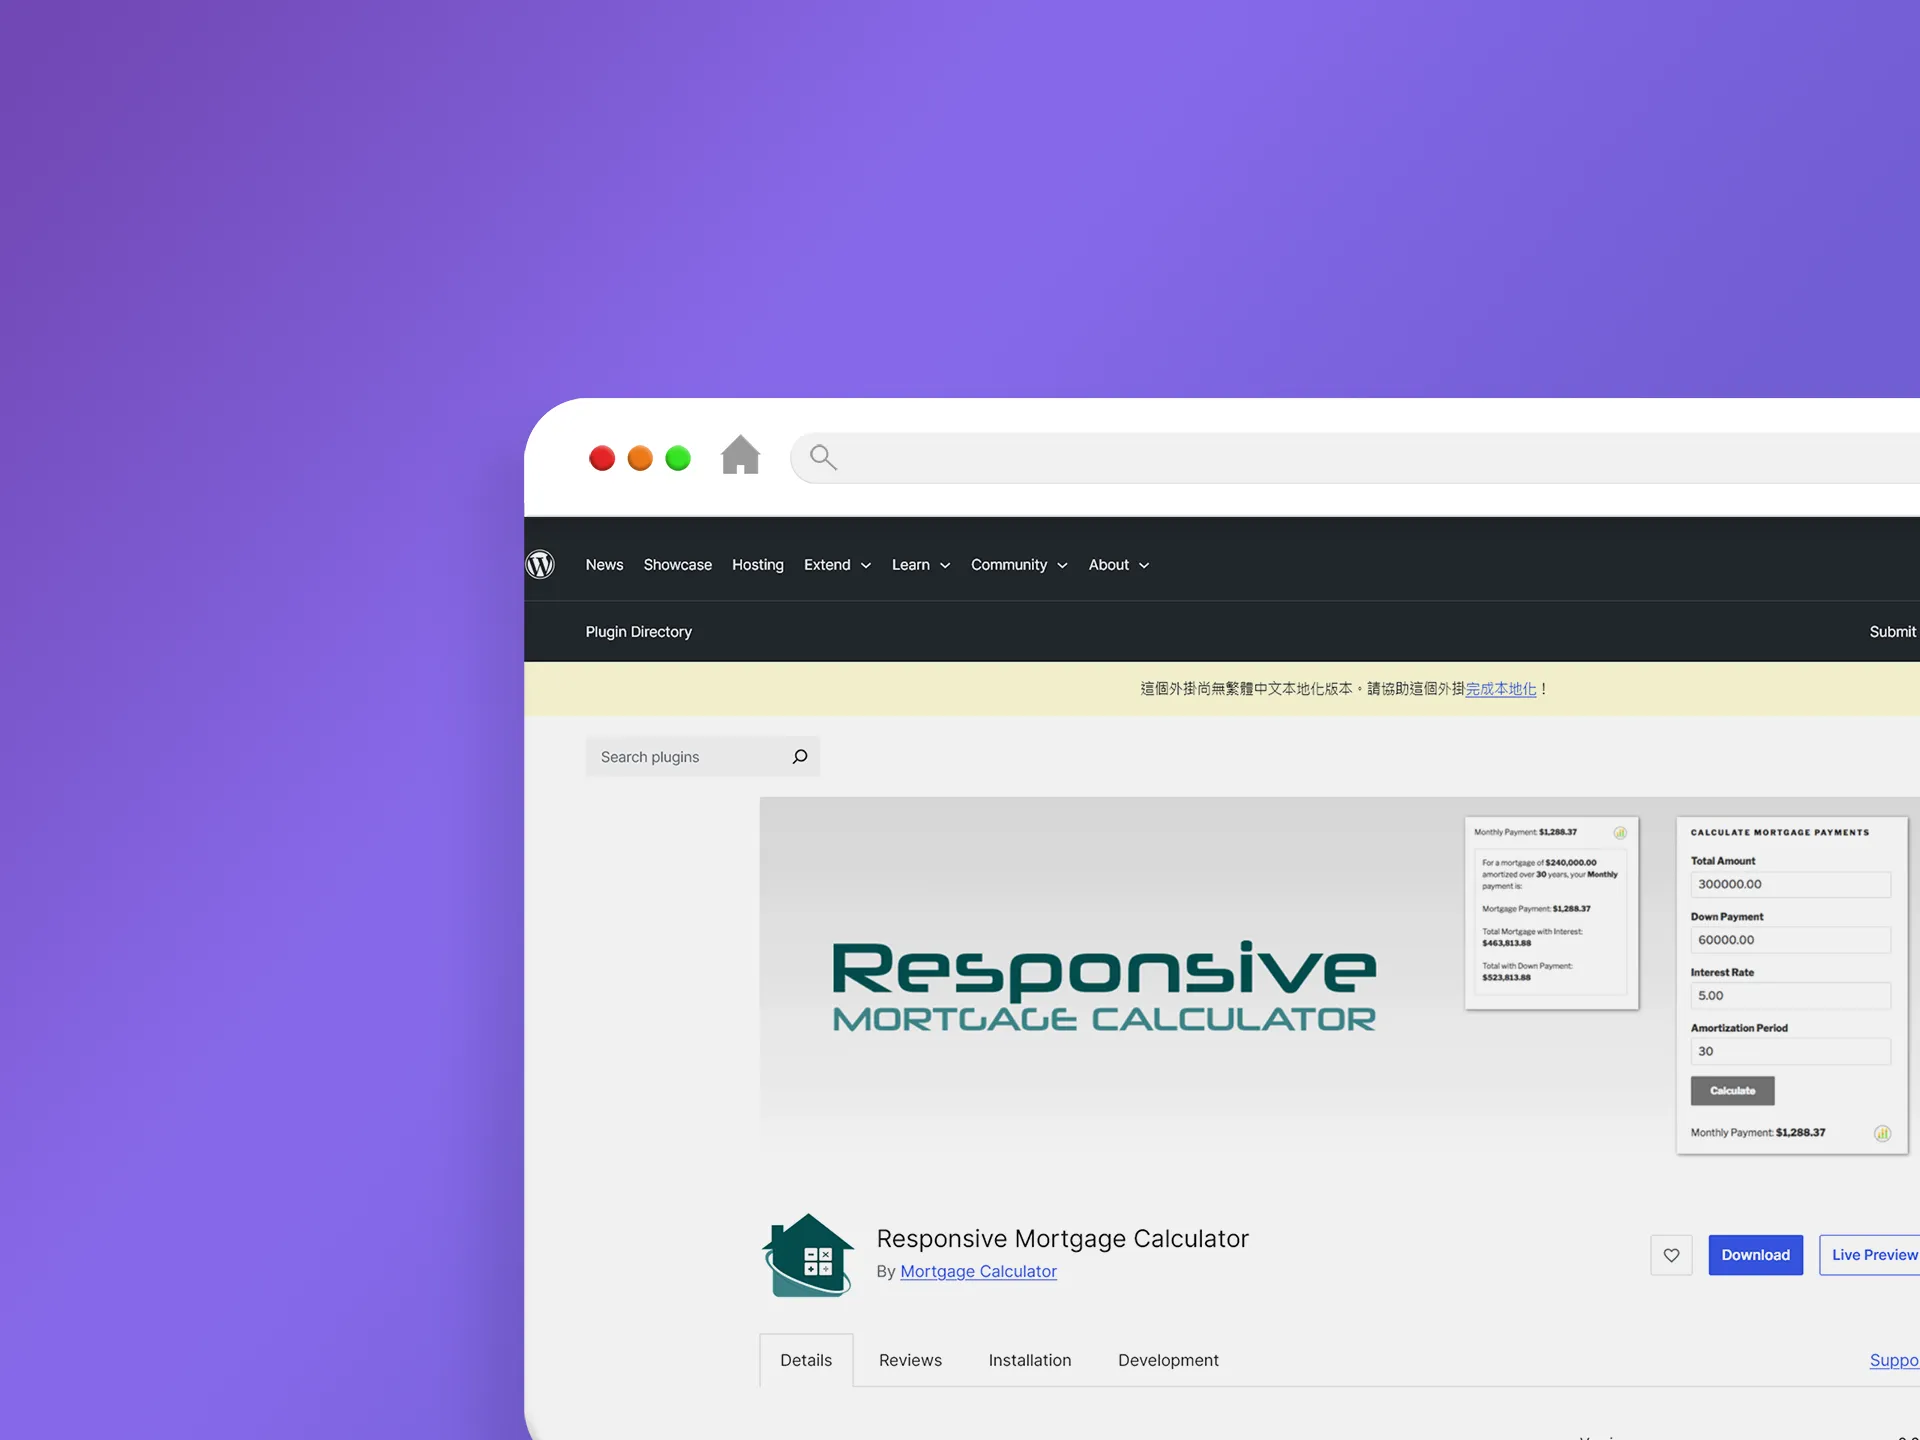Screen dimensions: 1920x1440
Task: Click the Calculate button in banner preview
Action: [1733, 1091]
